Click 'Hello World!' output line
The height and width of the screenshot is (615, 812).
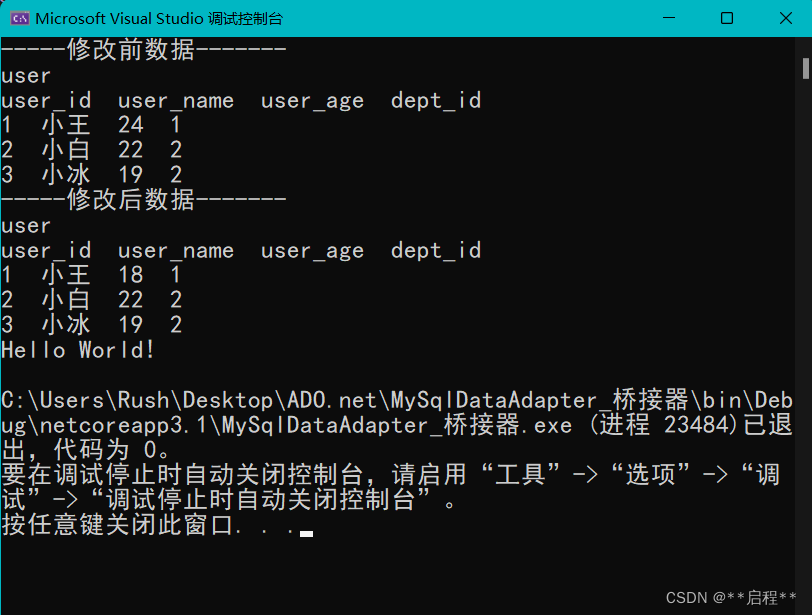click(78, 350)
